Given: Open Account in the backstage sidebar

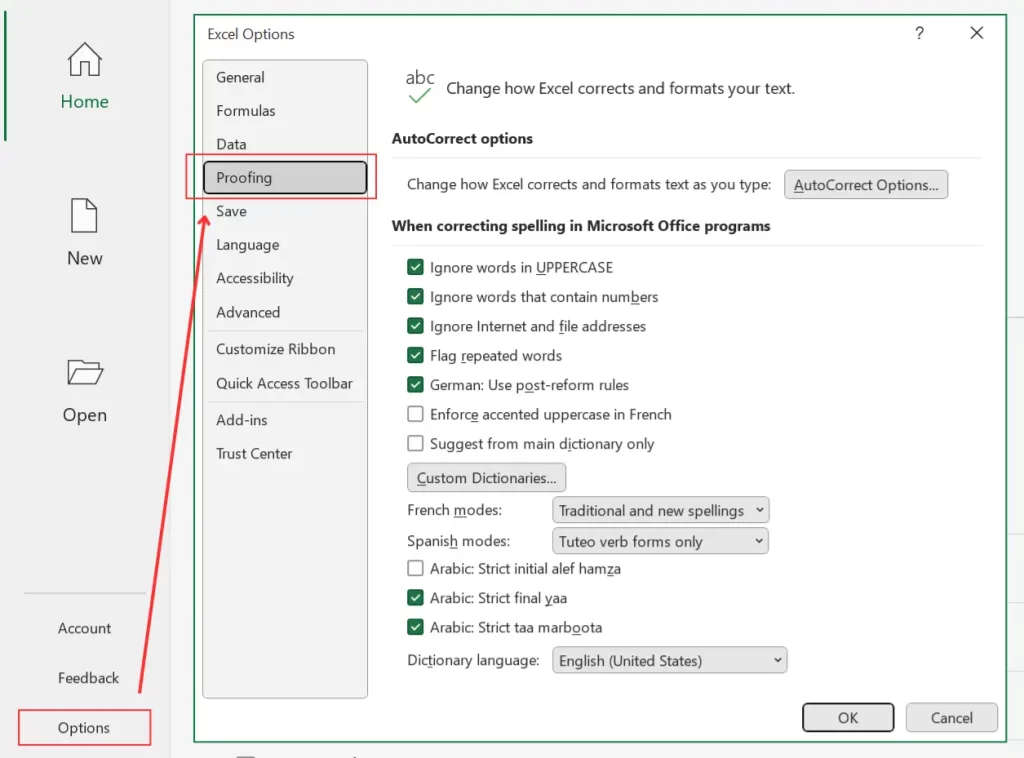Looking at the screenshot, I should [84, 628].
